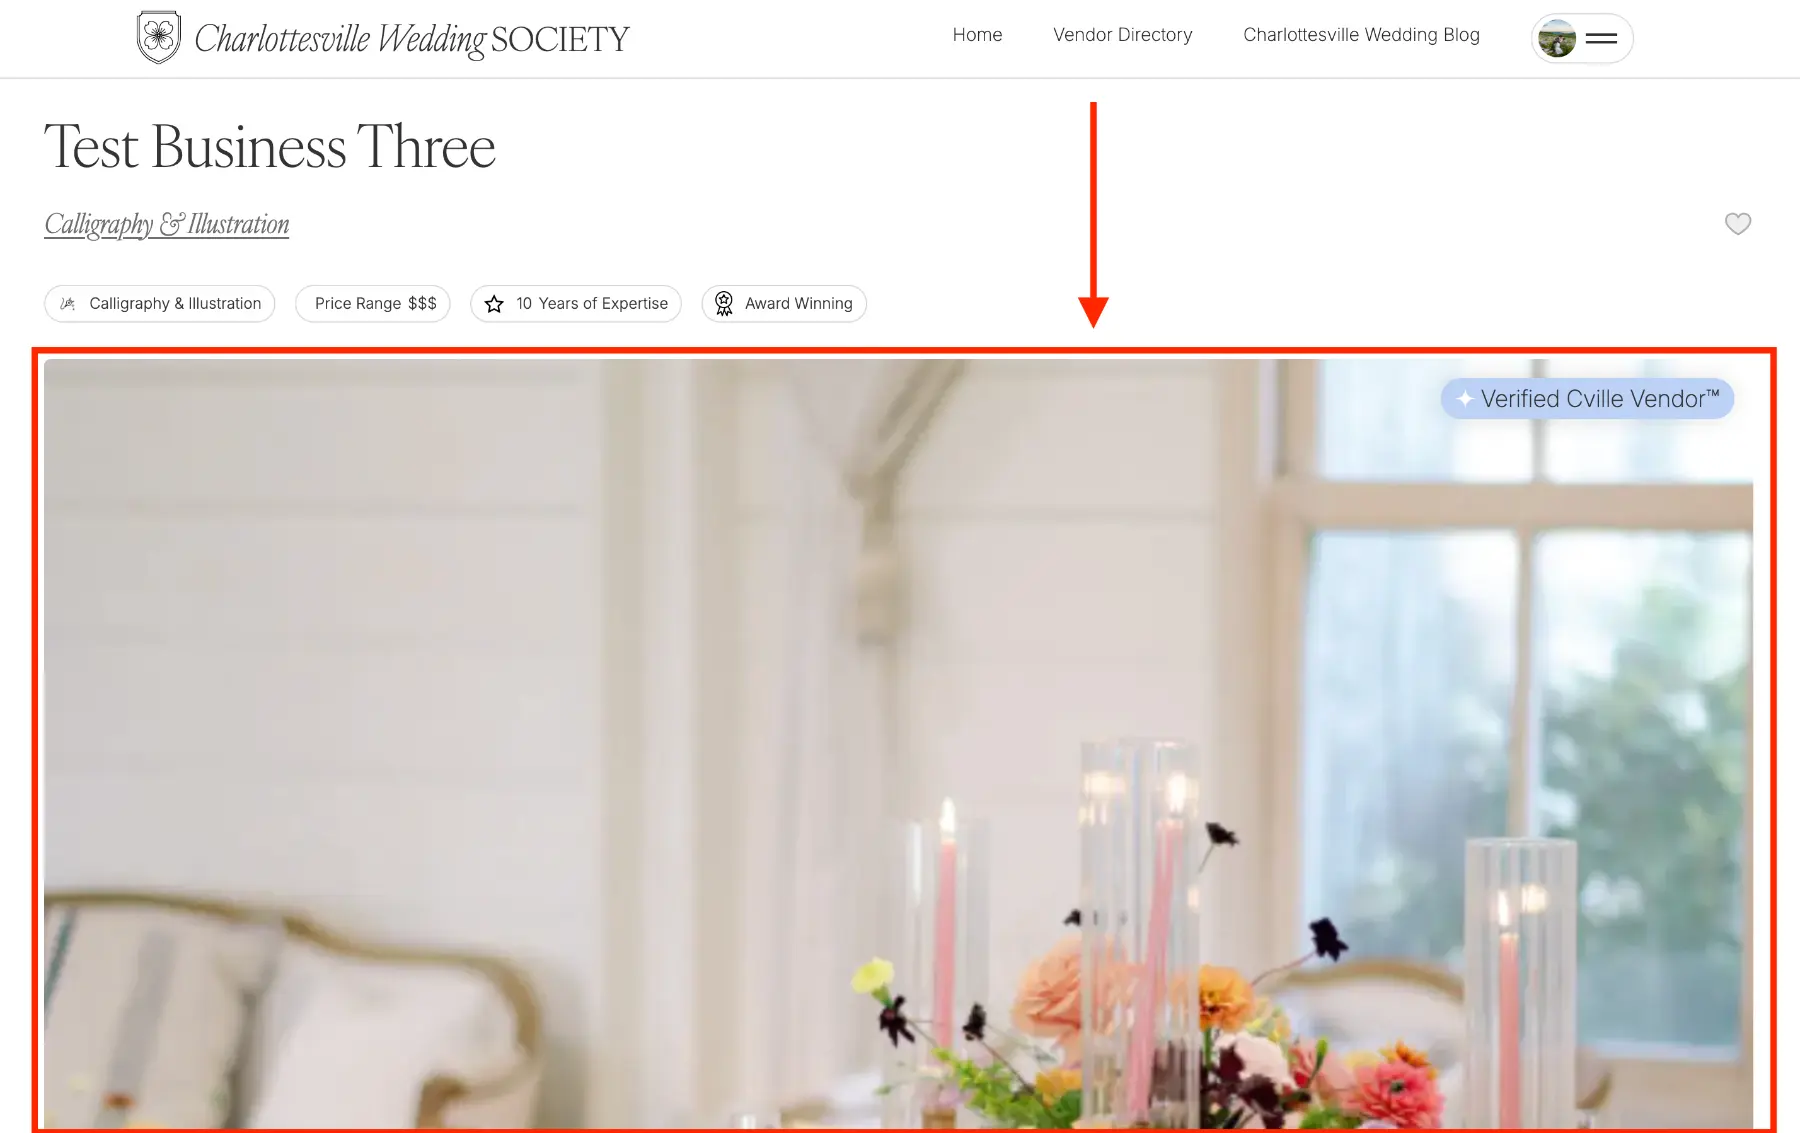
Task: Click the Verified Cville Vendor badge
Action: (x=1587, y=399)
